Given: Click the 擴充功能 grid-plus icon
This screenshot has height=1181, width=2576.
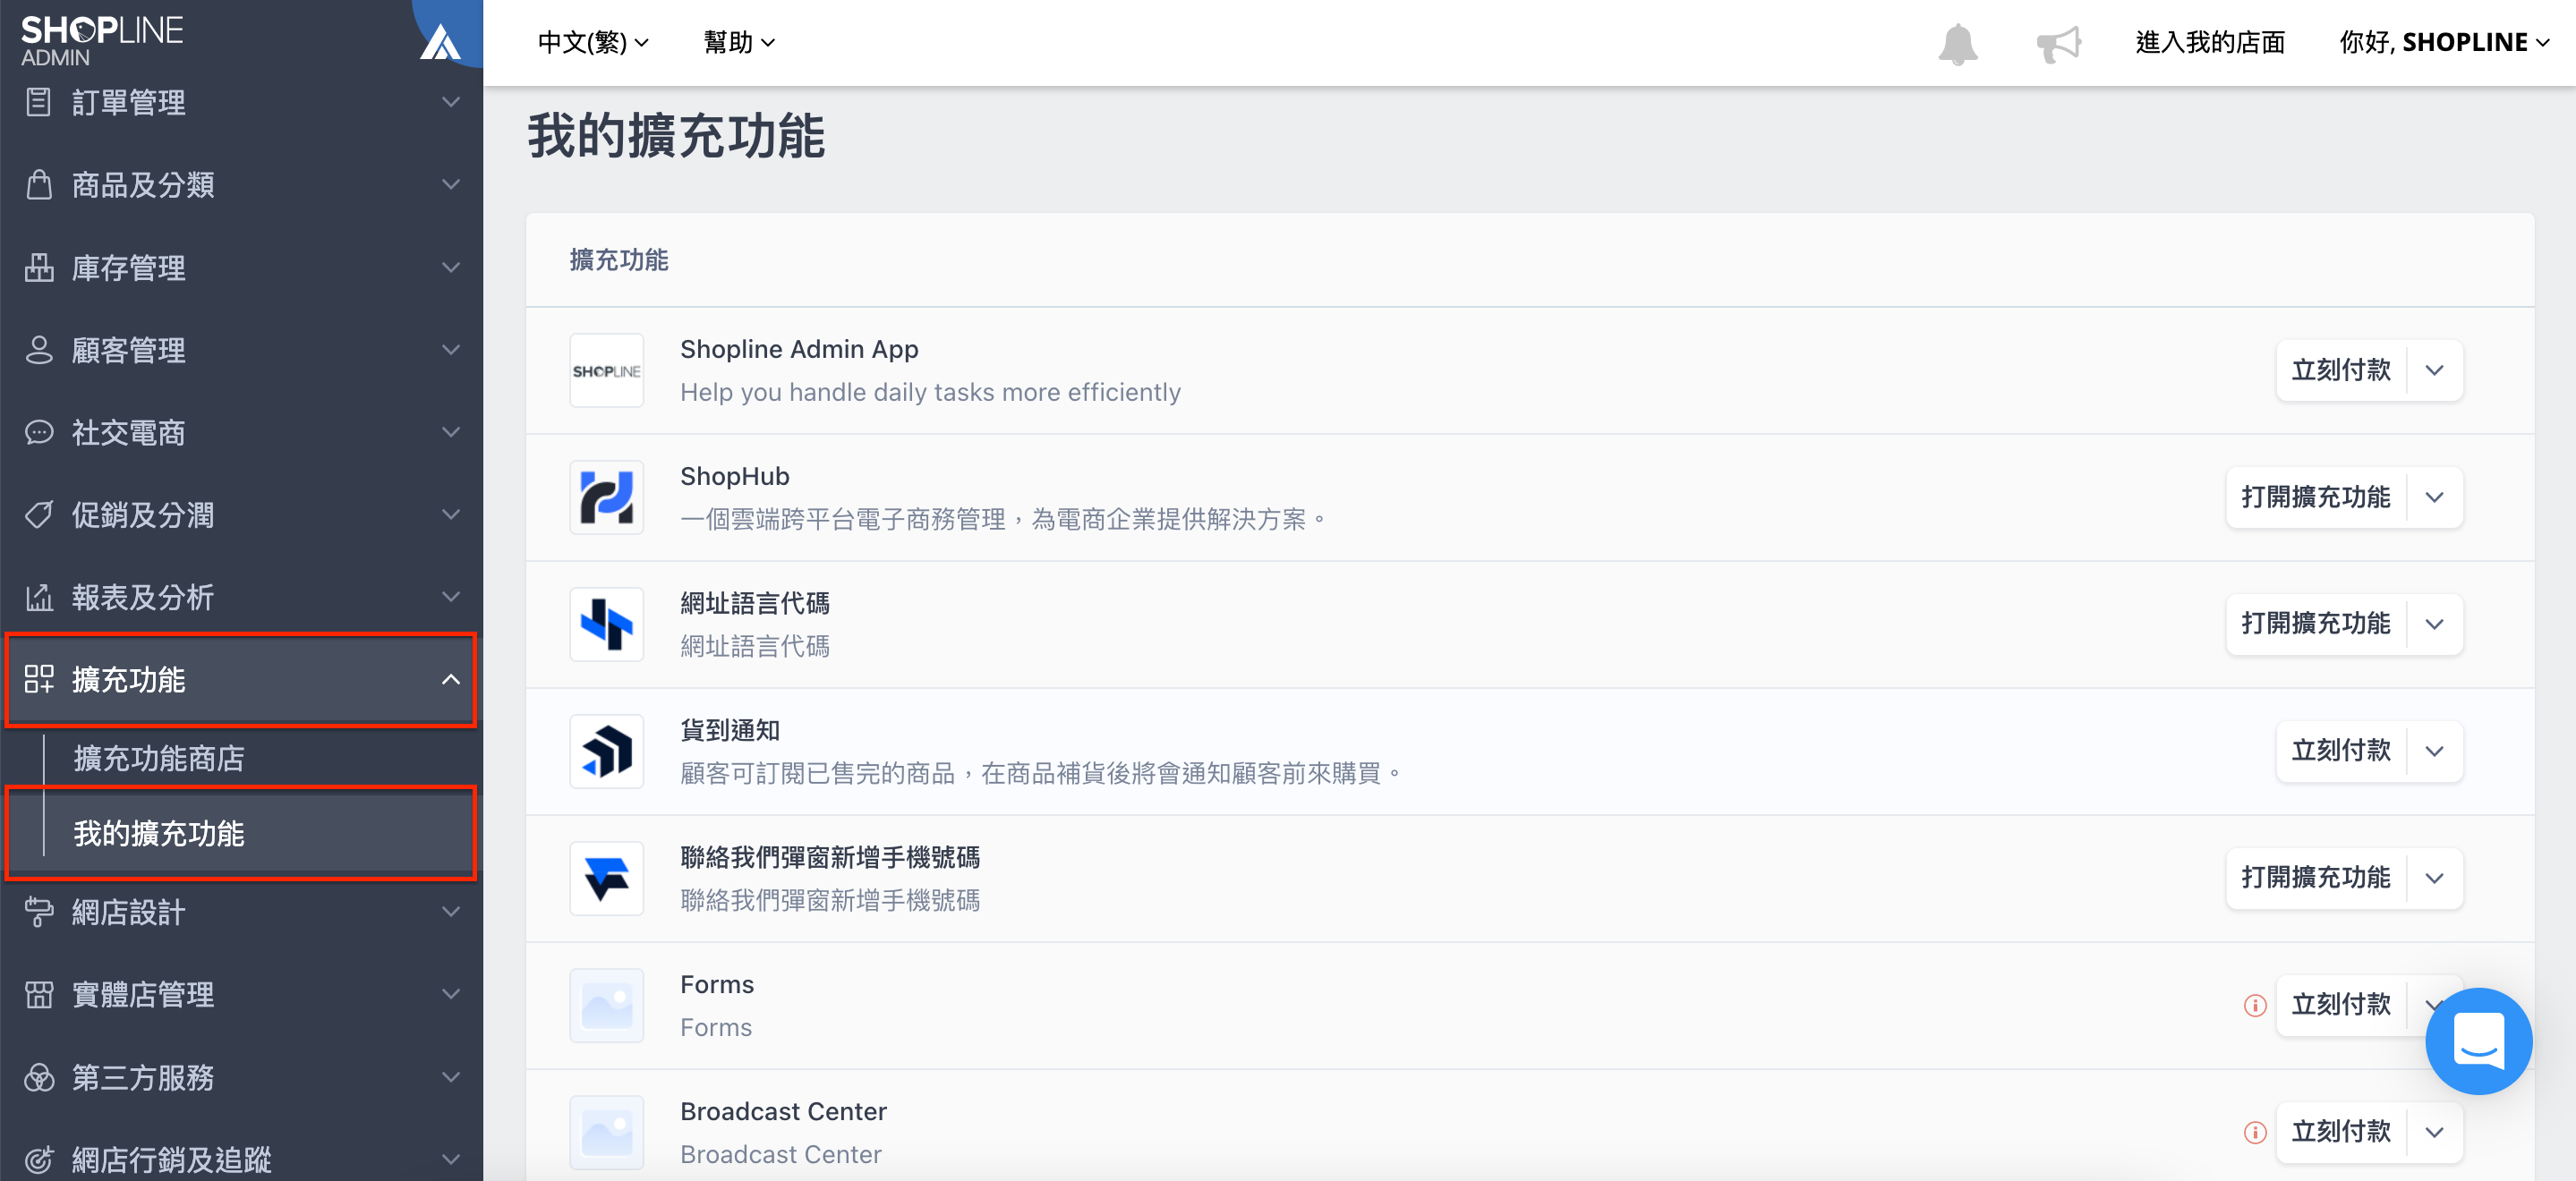Looking at the screenshot, I should 38,679.
